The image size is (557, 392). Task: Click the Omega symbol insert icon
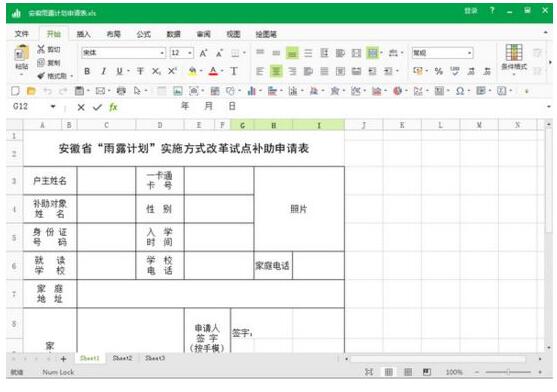point(460,91)
